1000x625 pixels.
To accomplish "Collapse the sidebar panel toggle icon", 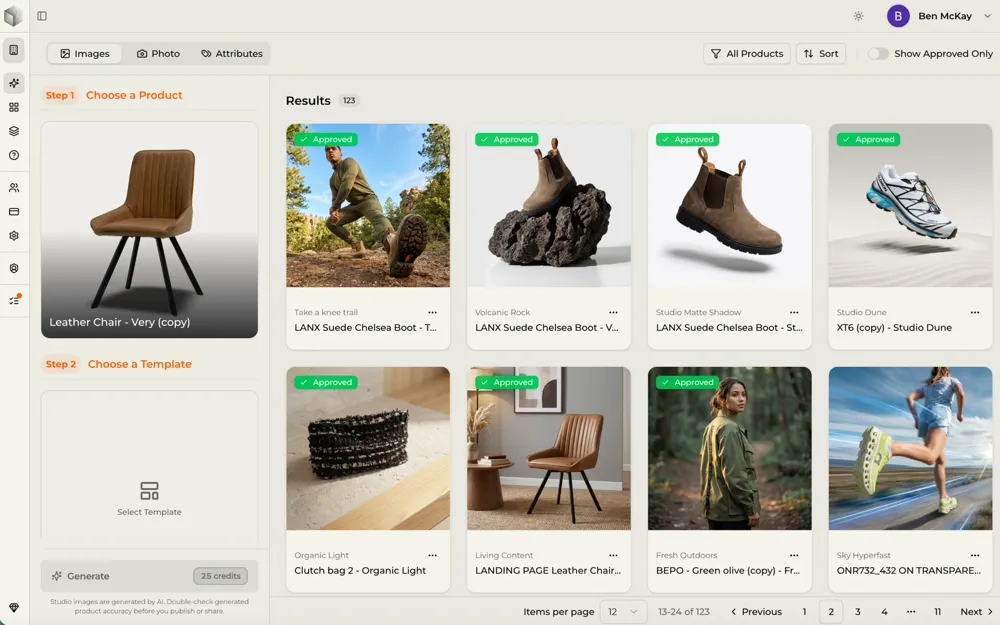I will pyautogui.click(x=42, y=16).
